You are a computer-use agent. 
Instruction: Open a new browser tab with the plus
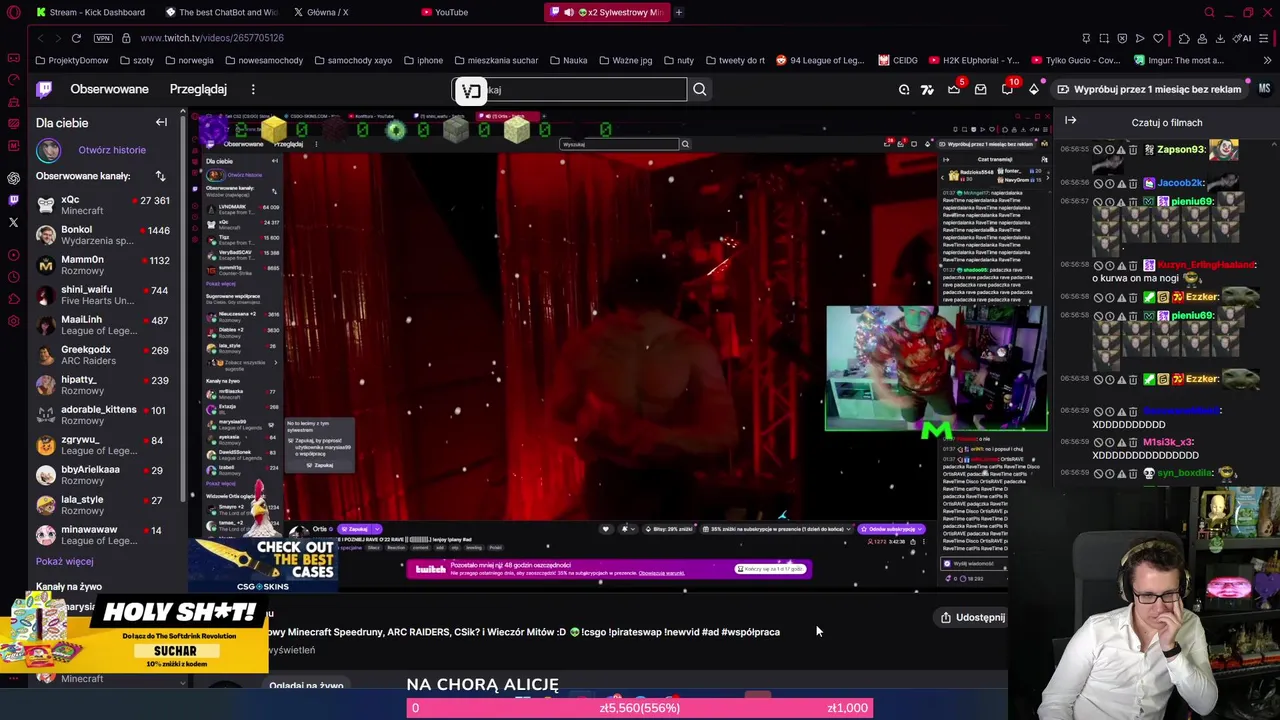(x=678, y=12)
